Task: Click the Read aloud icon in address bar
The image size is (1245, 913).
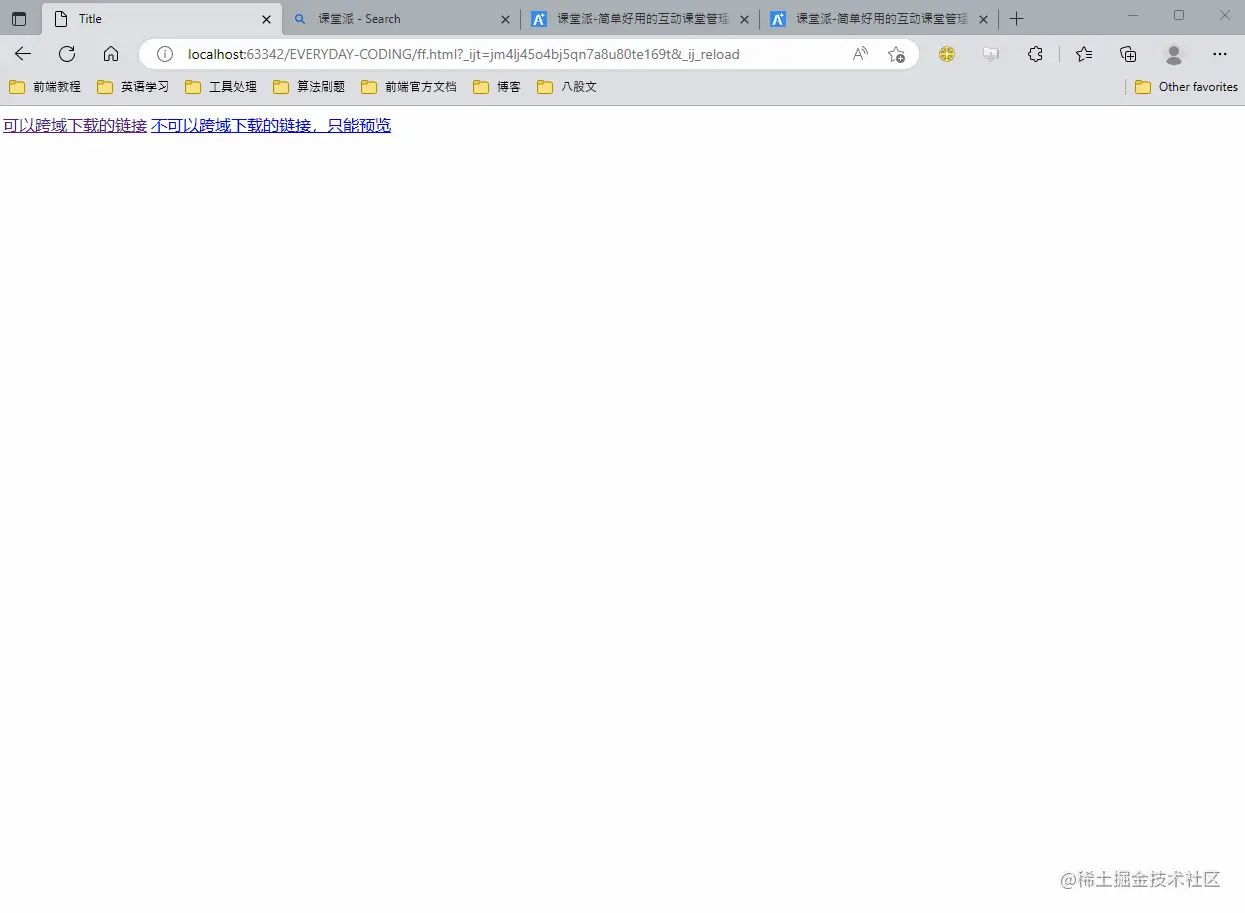Action: [860, 54]
